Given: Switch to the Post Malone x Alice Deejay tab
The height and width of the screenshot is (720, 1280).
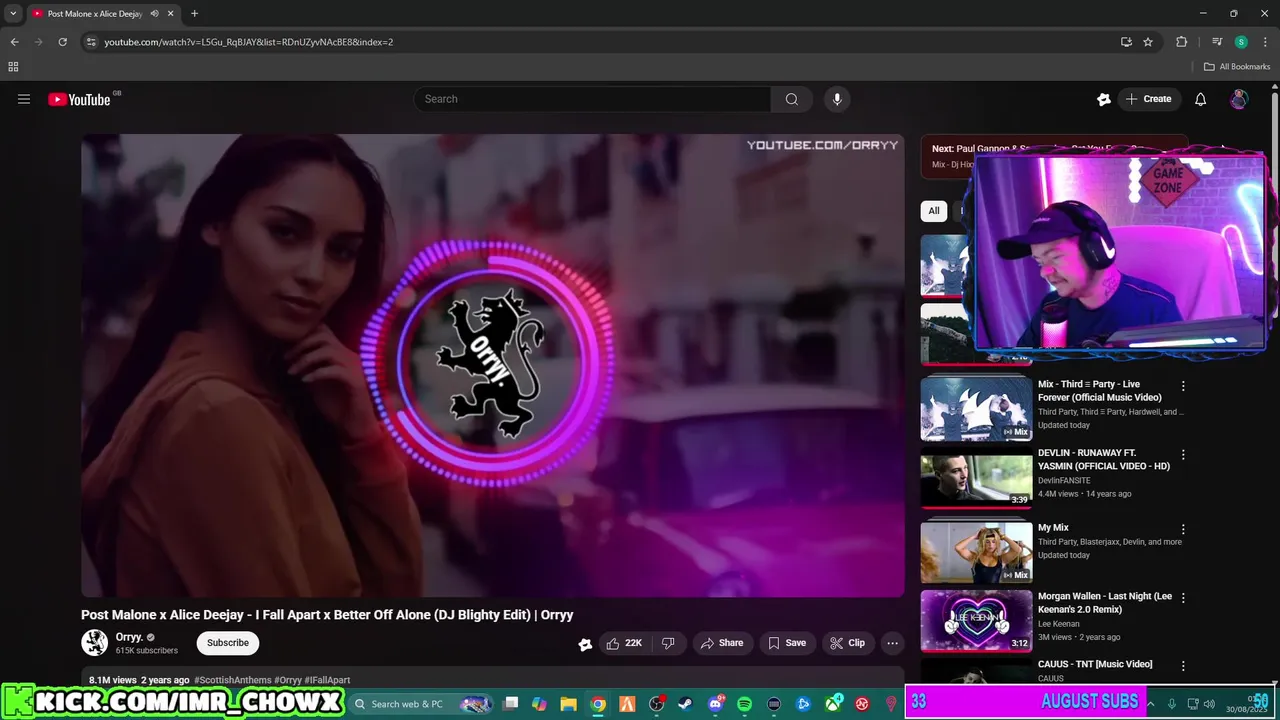Looking at the screenshot, I should (x=95, y=14).
